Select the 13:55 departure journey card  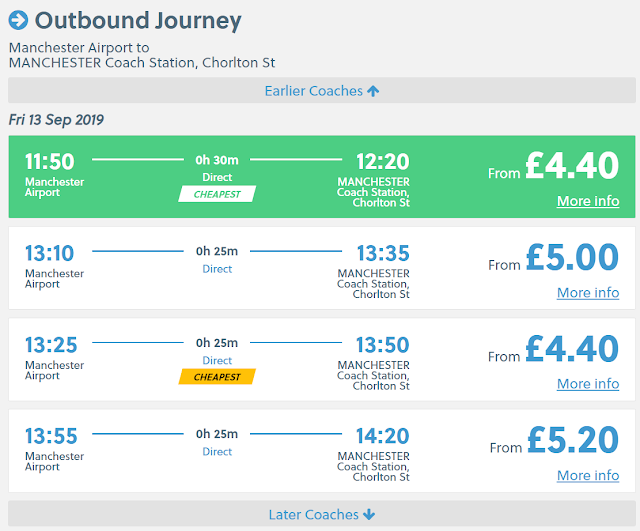320,451
